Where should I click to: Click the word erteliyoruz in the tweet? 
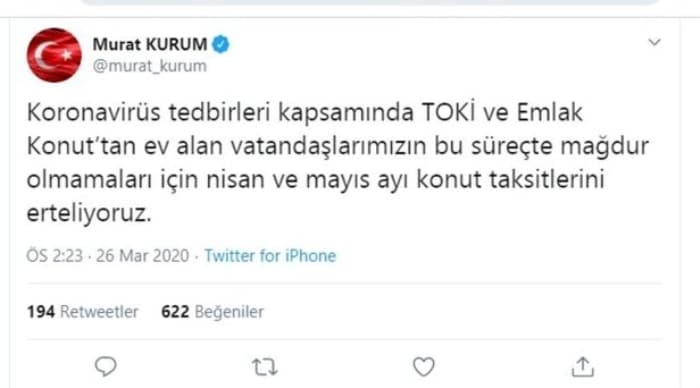tap(89, 213)
